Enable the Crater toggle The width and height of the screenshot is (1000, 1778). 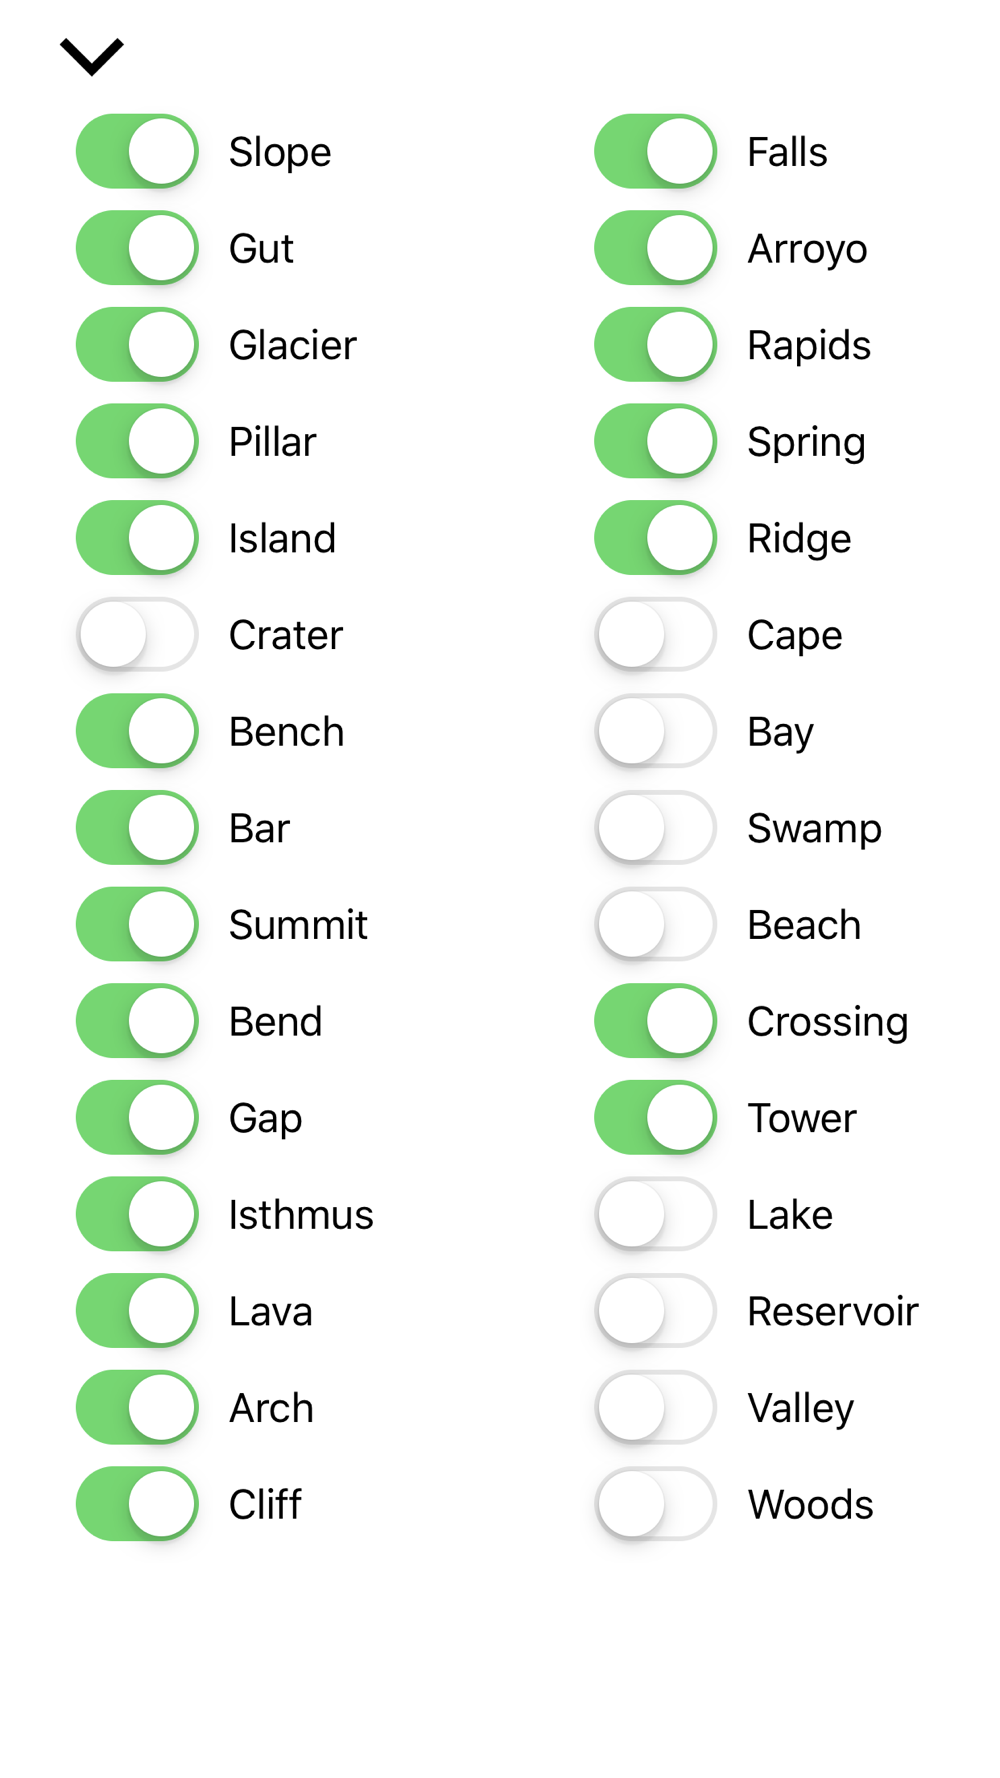pyautogui.click(x=137, y=634)
